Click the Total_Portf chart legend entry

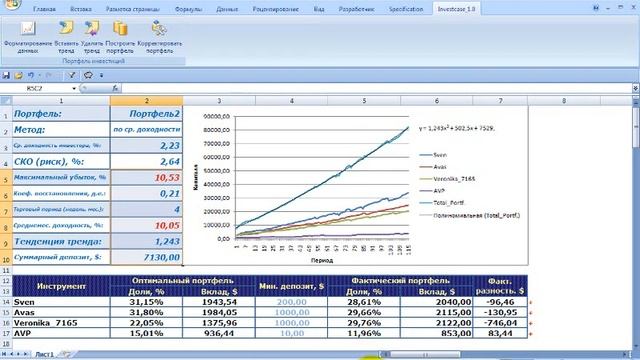coord(442,203)
